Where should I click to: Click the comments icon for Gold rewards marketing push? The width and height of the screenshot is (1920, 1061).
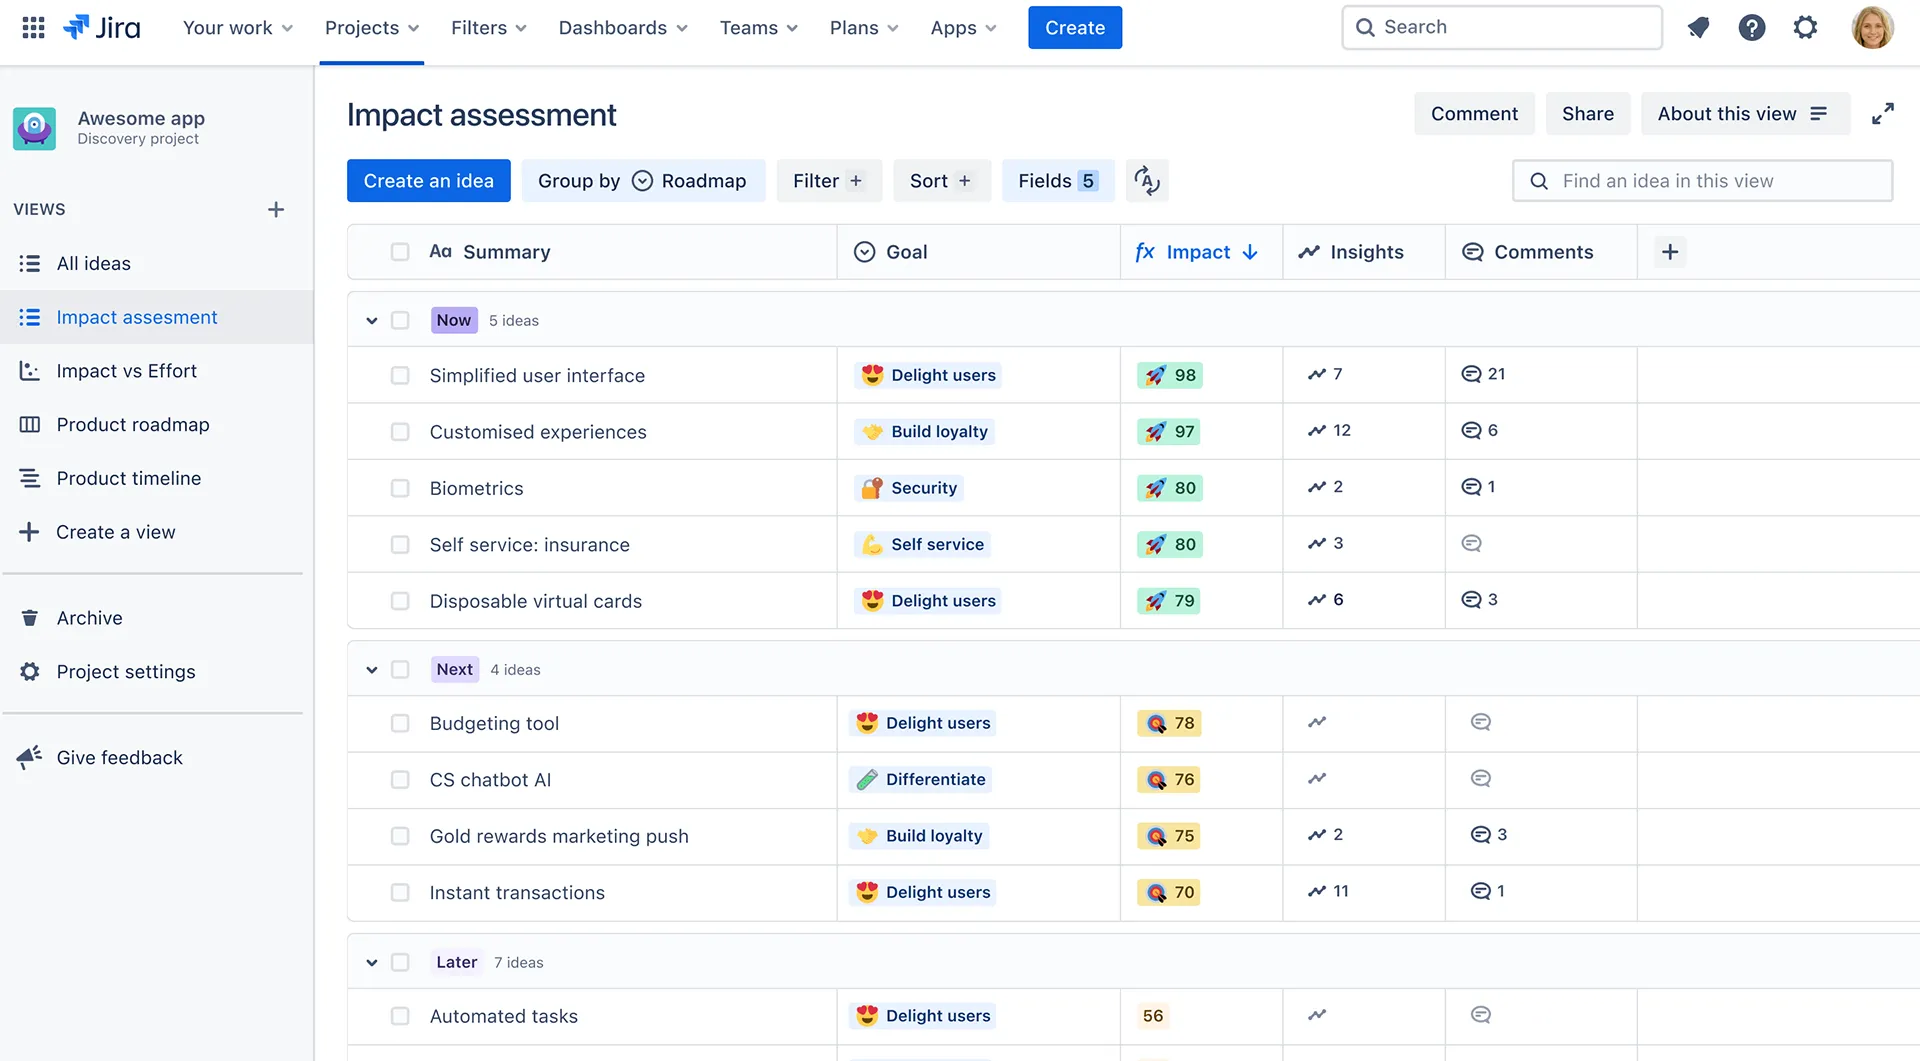click(x=1481, y=834)
